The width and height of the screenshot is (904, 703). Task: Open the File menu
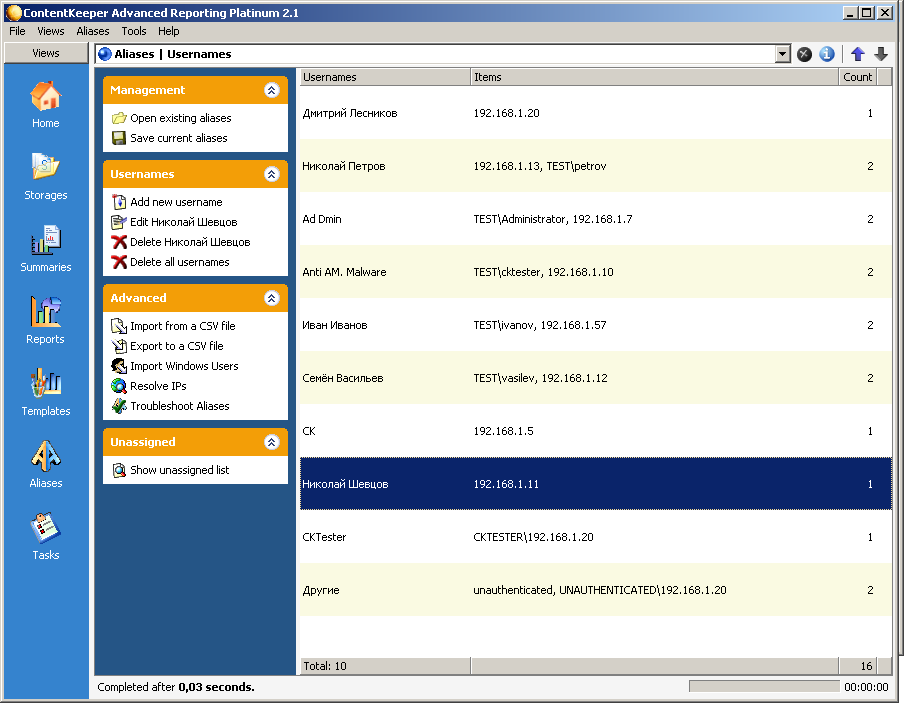pos(17,31)
